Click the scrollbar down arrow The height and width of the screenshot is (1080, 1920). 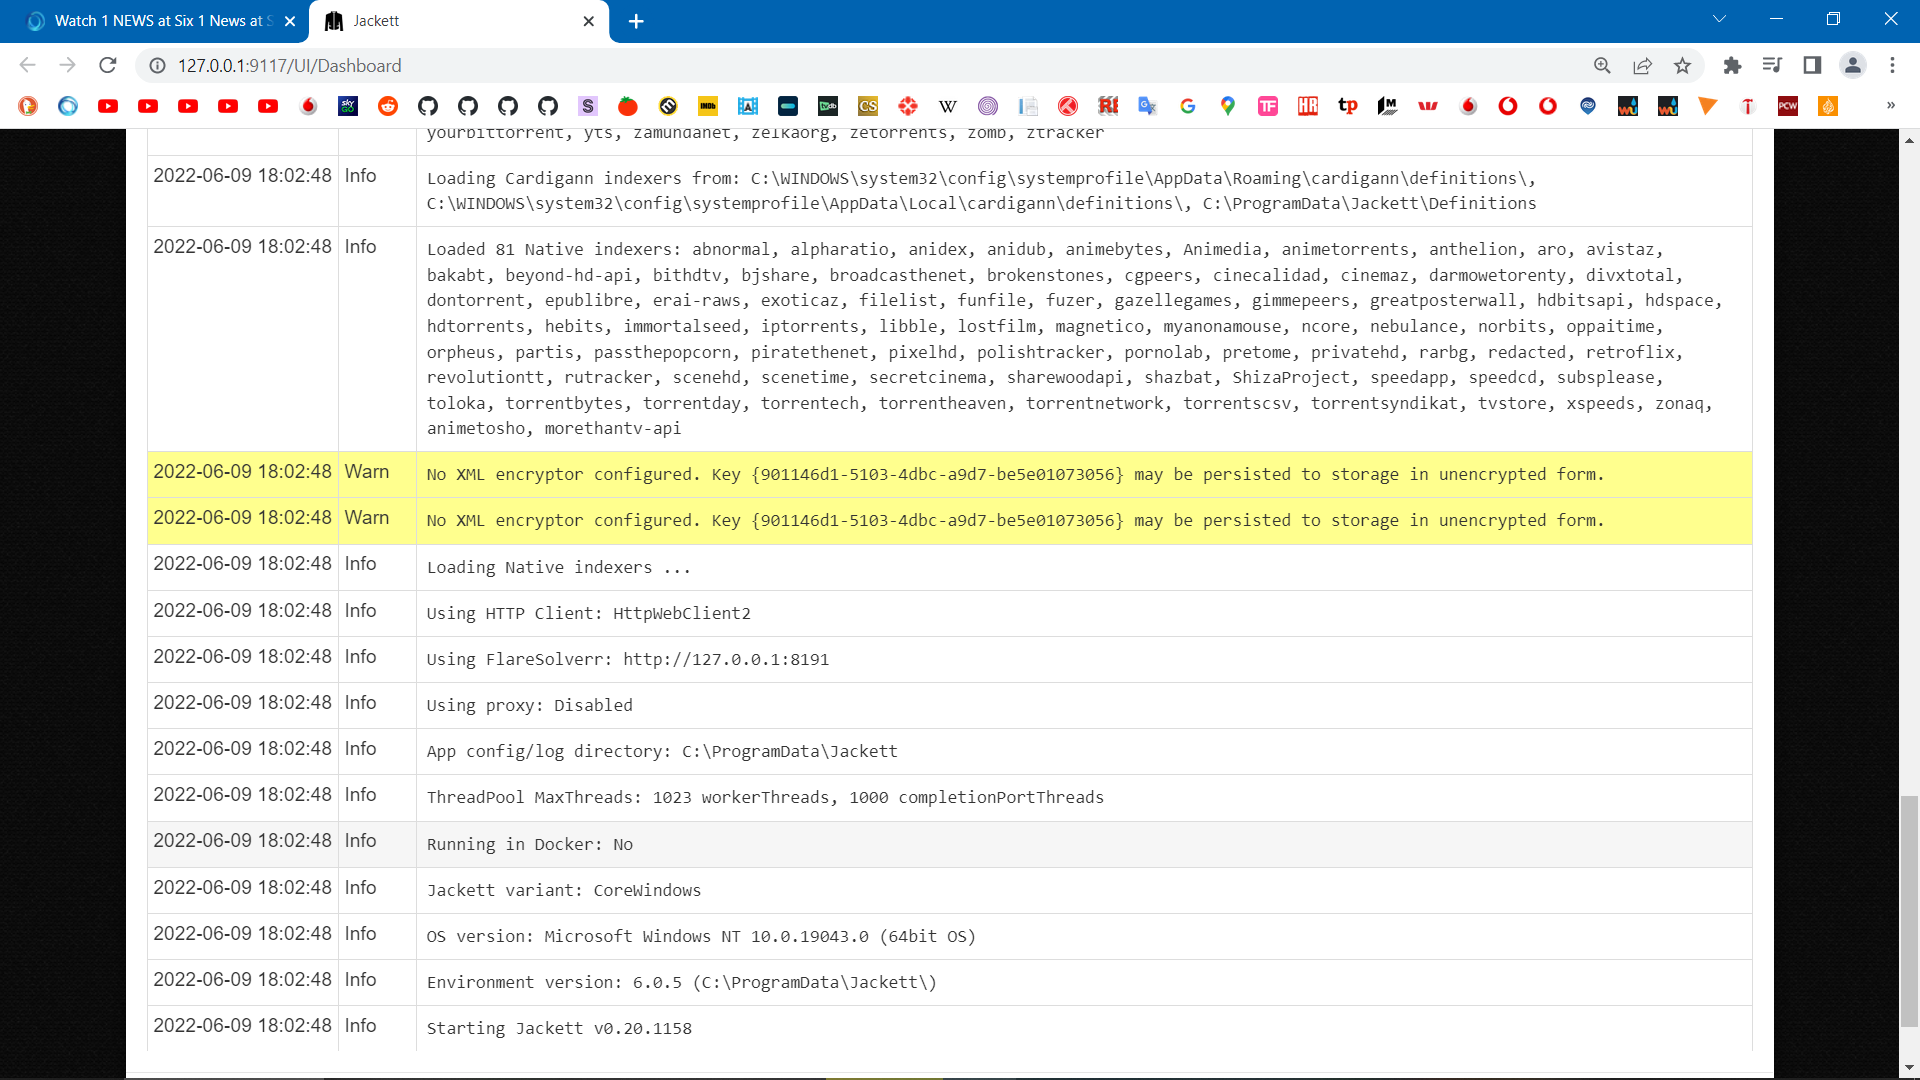pos(1909,1066)
